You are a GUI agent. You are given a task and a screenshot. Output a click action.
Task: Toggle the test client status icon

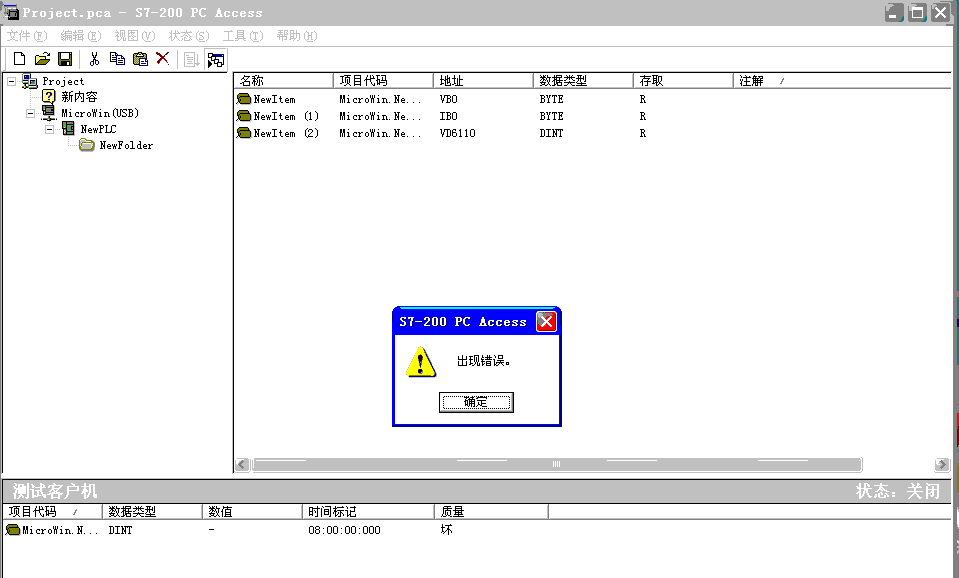pyautogui.click(x=215, y=59)
